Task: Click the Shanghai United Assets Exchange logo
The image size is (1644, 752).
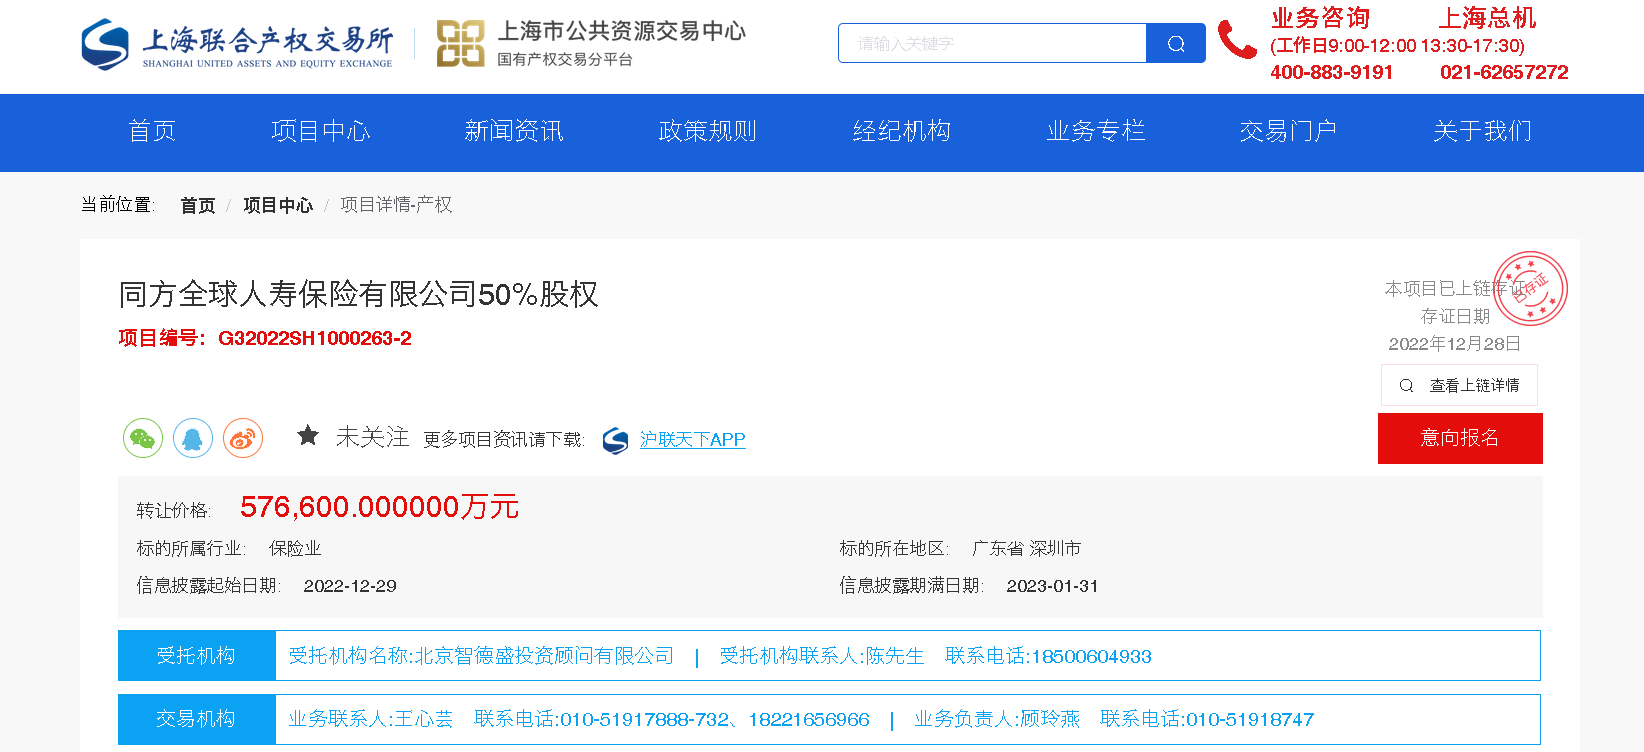Action: click(x=237, y=45)
